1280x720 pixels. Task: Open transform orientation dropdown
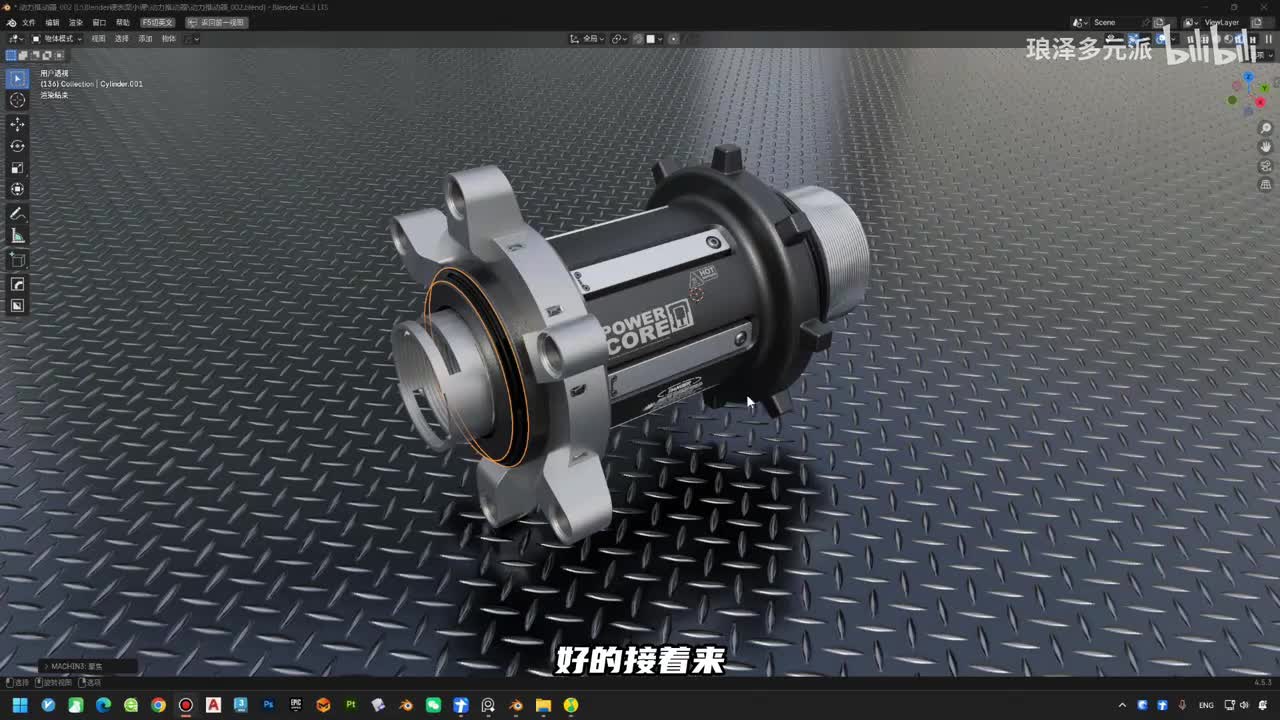point(587,39)
